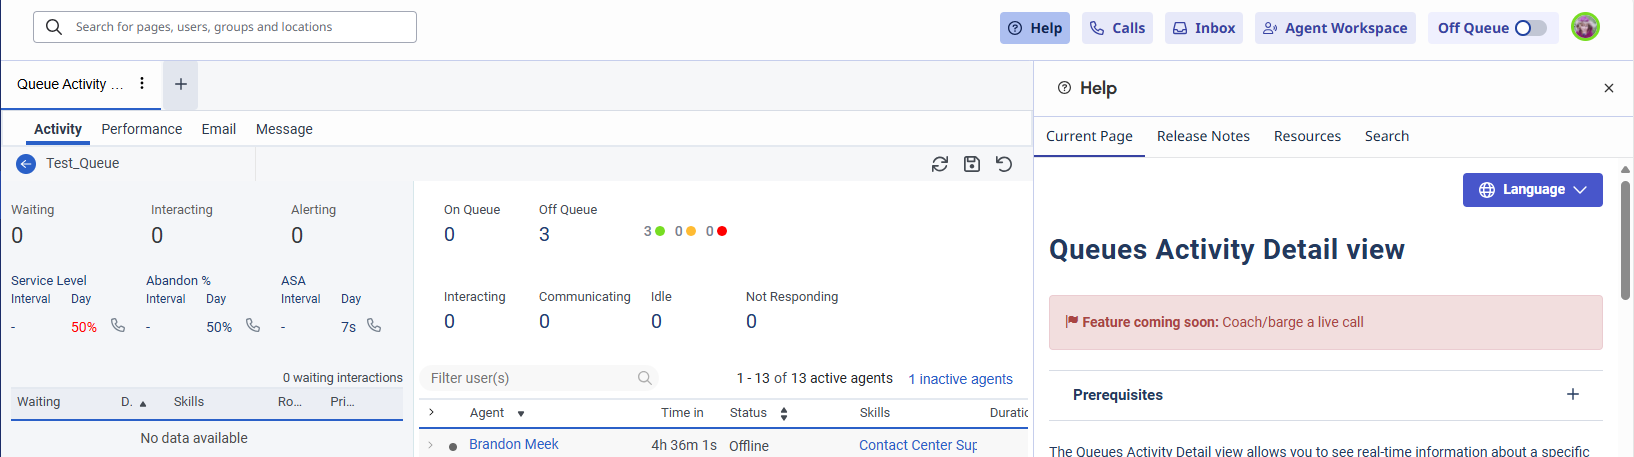Viewport: 1634px width, 457px height.
Task: Click the reset view undo icon
Action: pyautogui.click(x=1004, y=164)
